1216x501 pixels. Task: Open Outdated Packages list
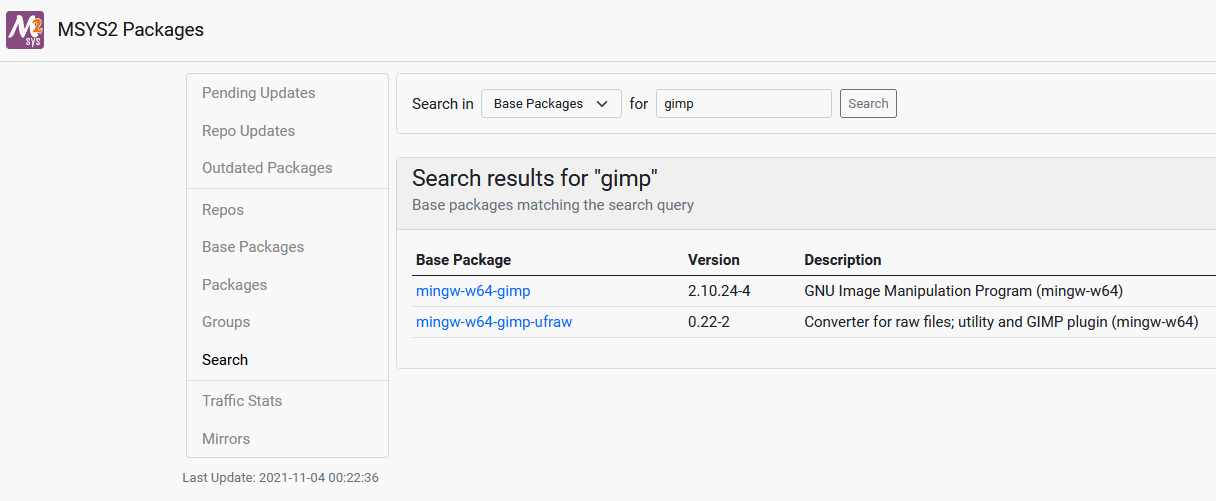click(267, 168)
